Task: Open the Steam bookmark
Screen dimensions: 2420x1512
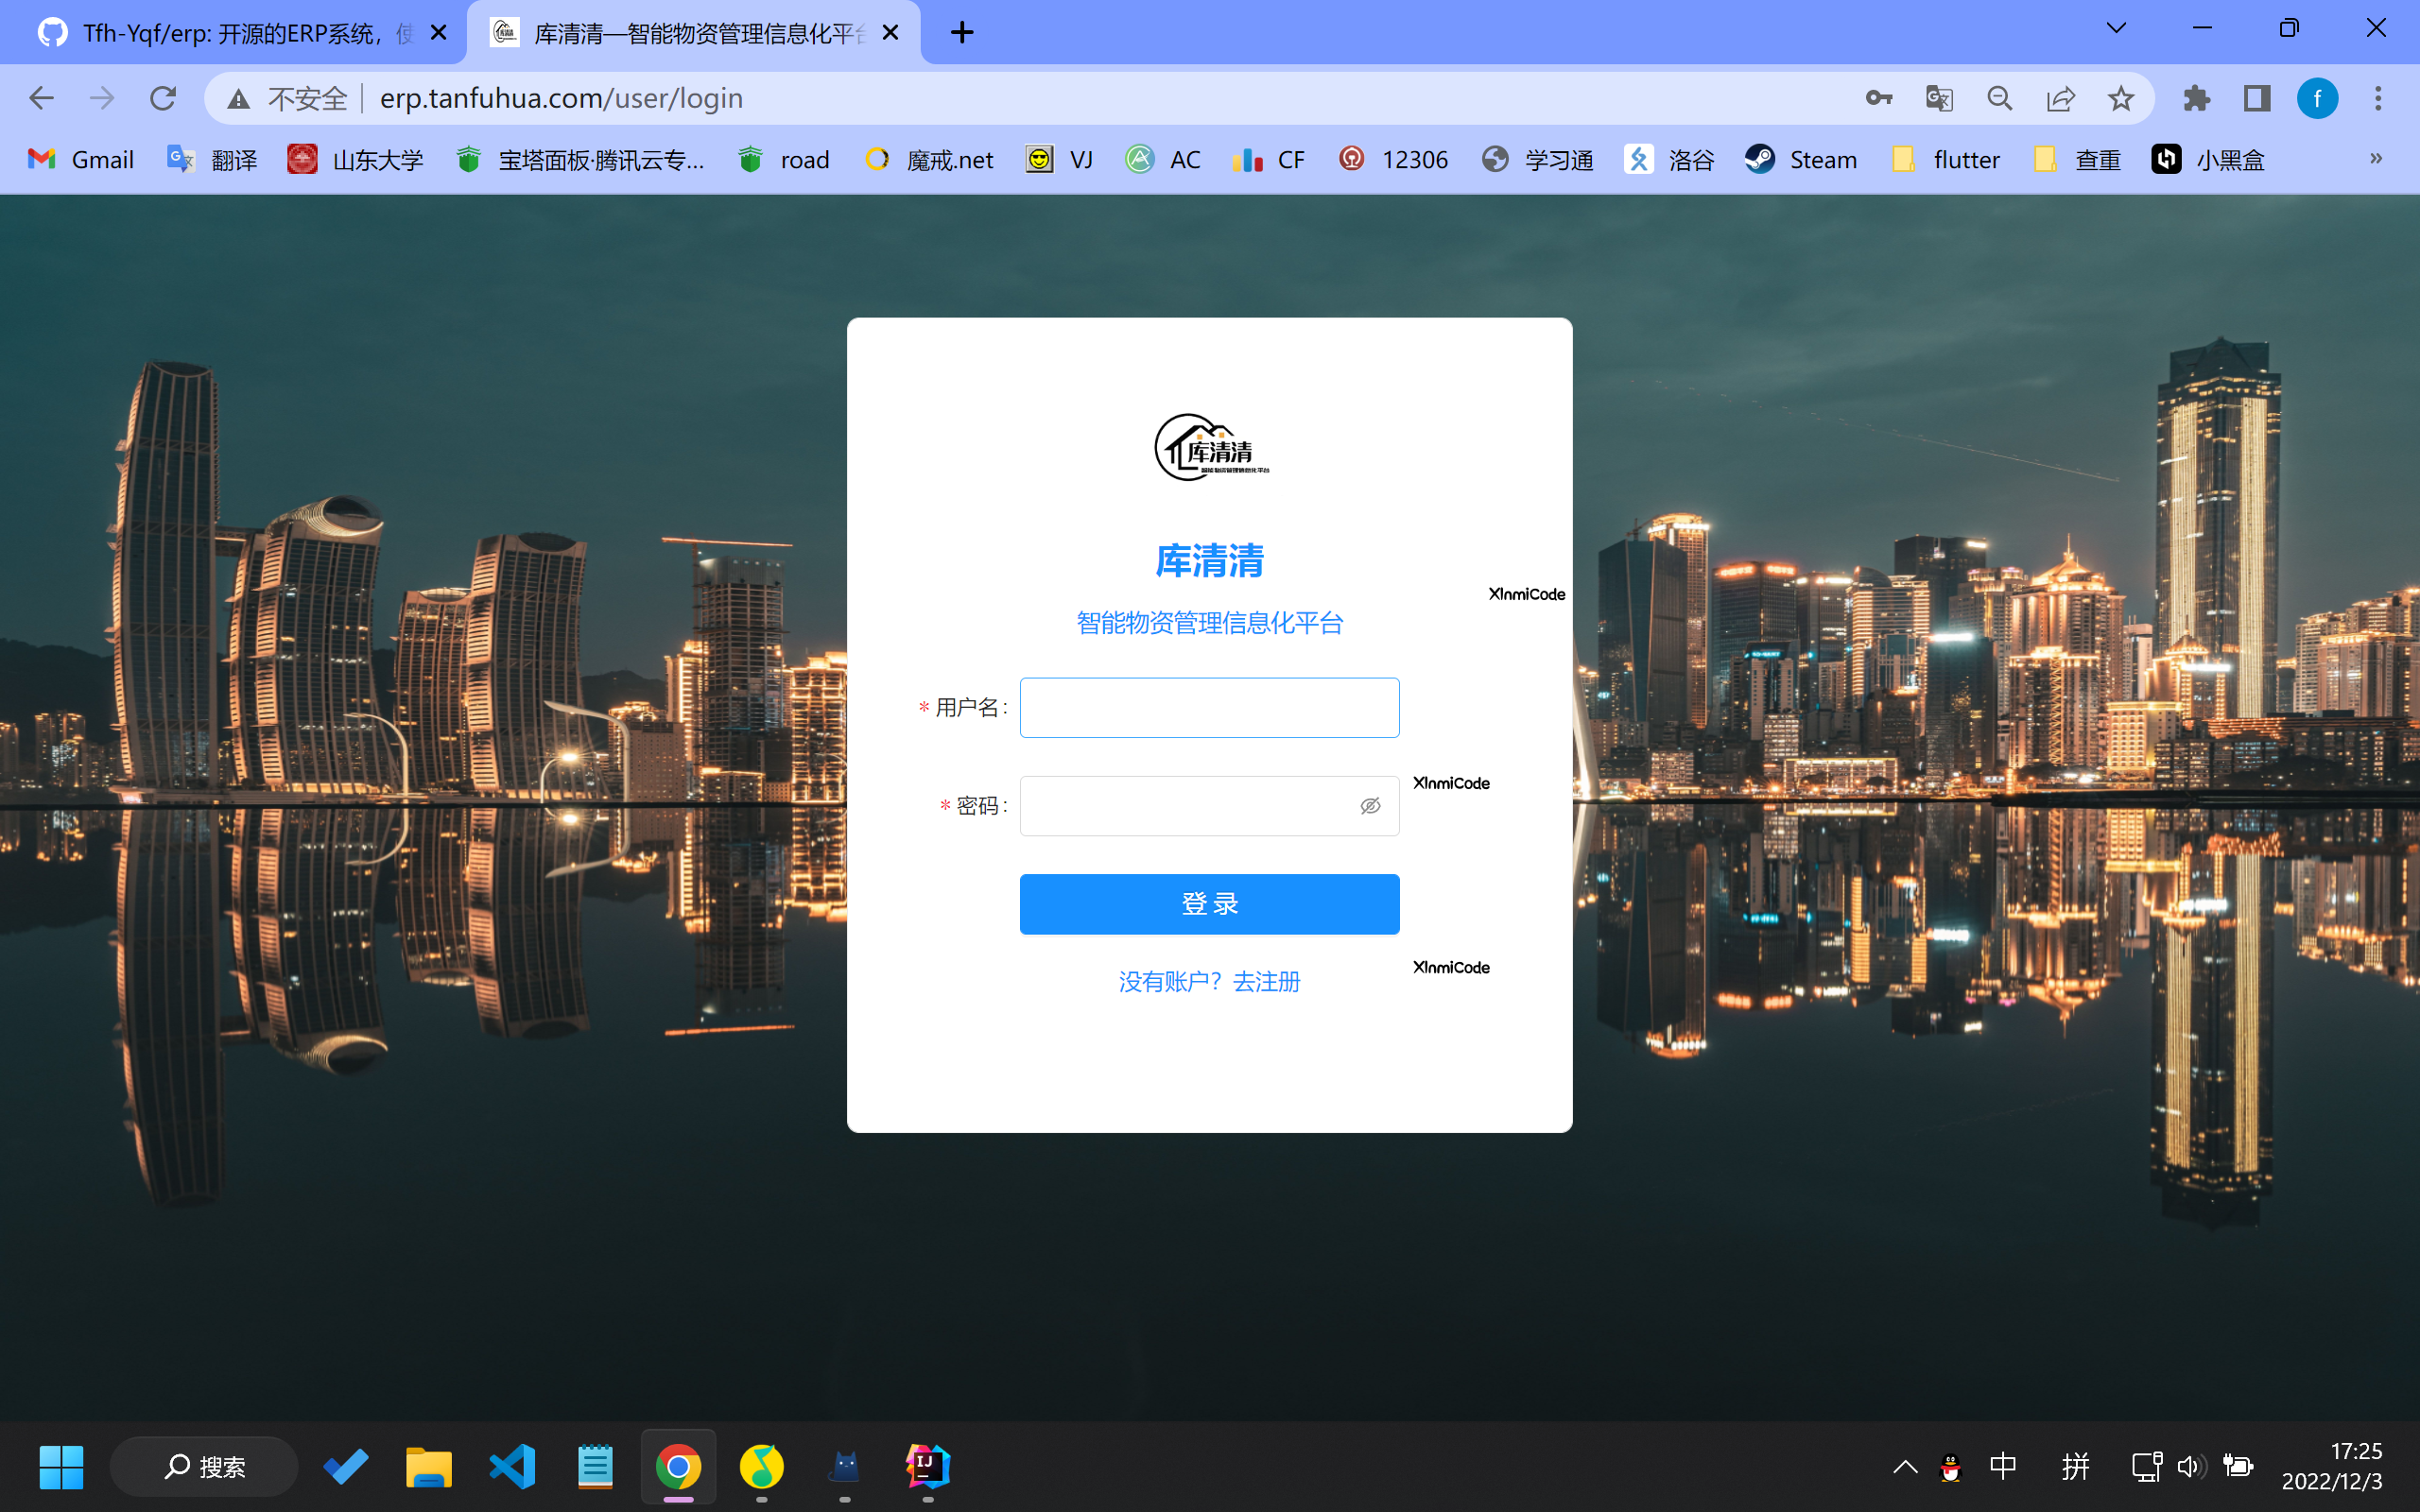Action: (1799, 159)
